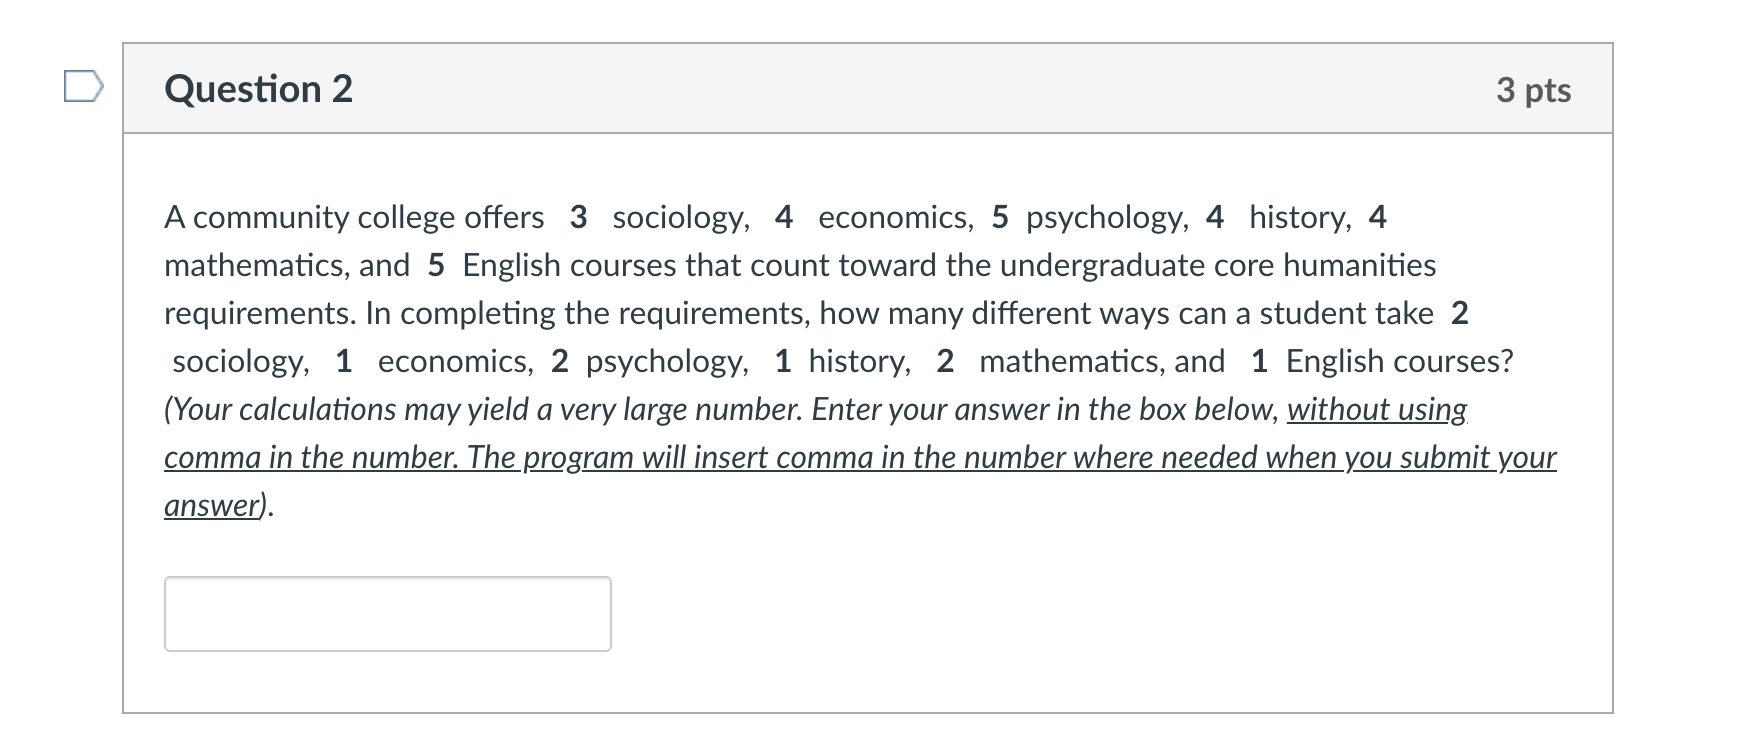Place cursor in the response text box
1746x752 pixels.
click(388, 613)
